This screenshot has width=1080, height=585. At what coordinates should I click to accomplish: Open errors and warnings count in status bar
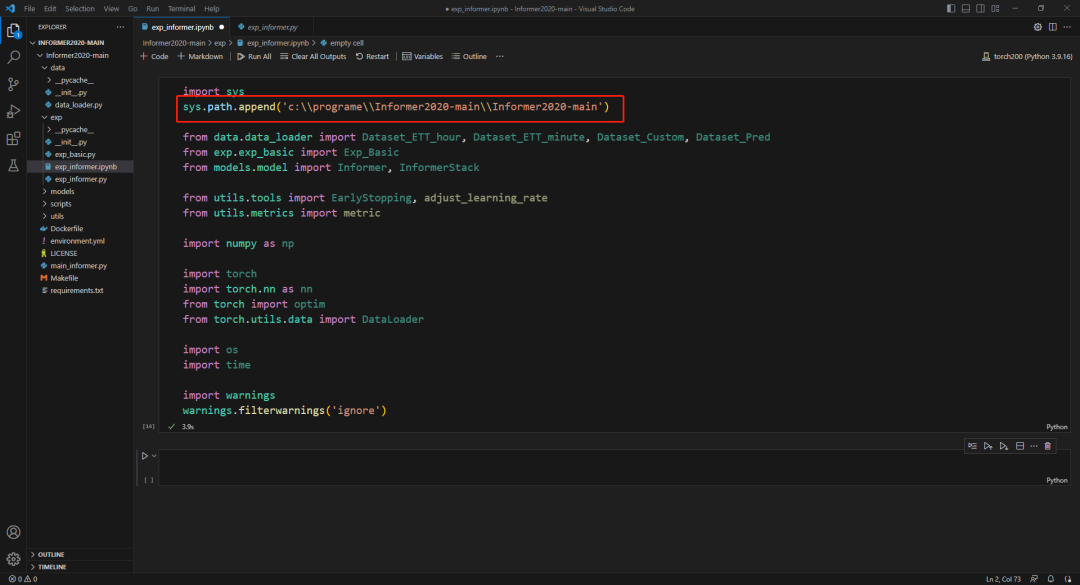click(x=23, y=579)
